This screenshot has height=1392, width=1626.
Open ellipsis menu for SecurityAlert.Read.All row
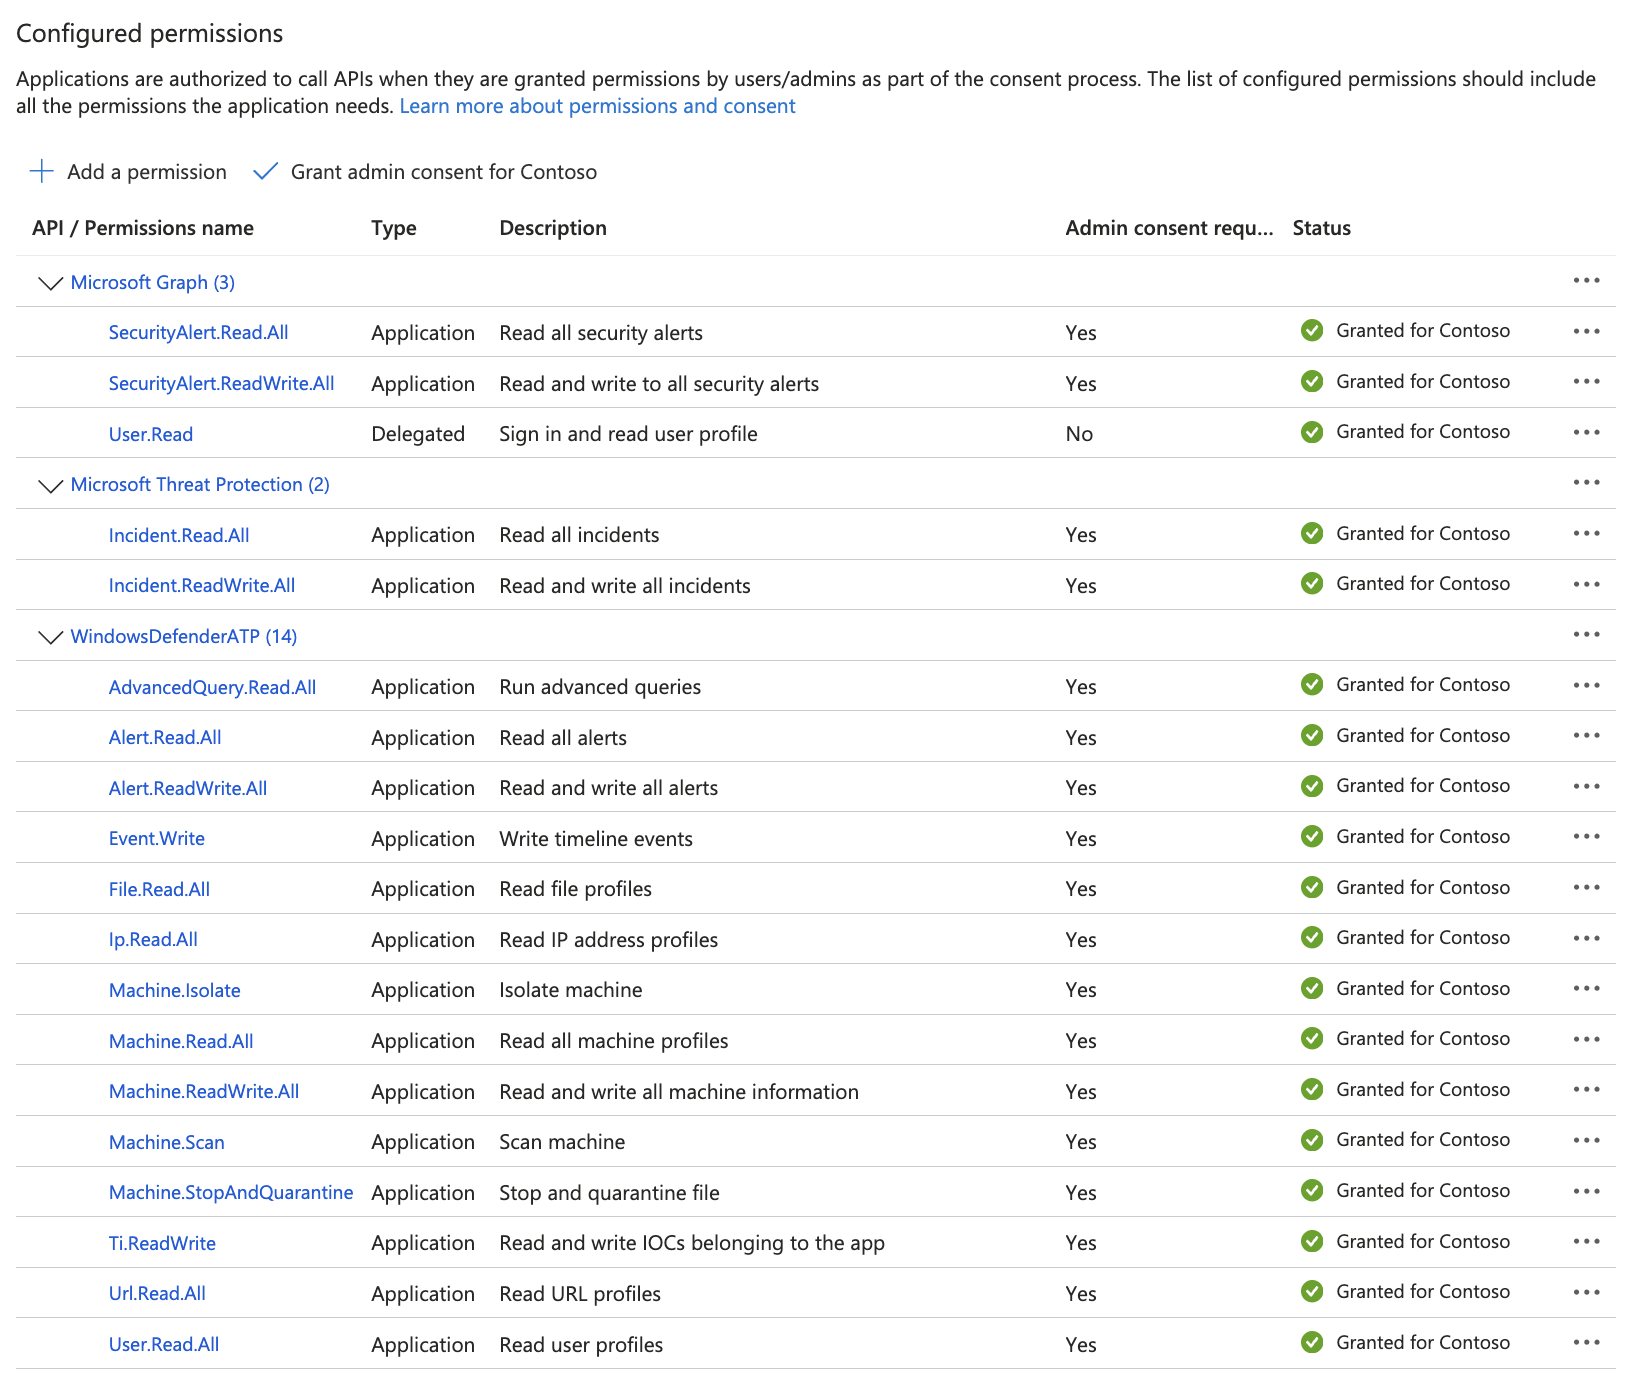click(1586, 331)
